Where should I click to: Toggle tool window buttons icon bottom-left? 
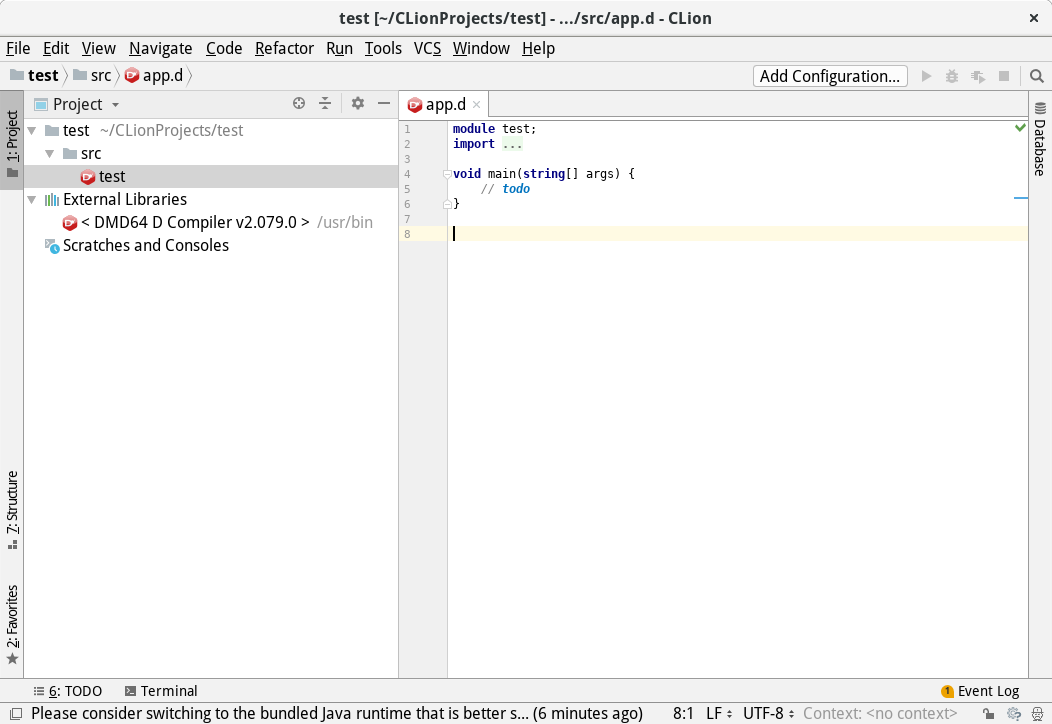tap(16, 713)
